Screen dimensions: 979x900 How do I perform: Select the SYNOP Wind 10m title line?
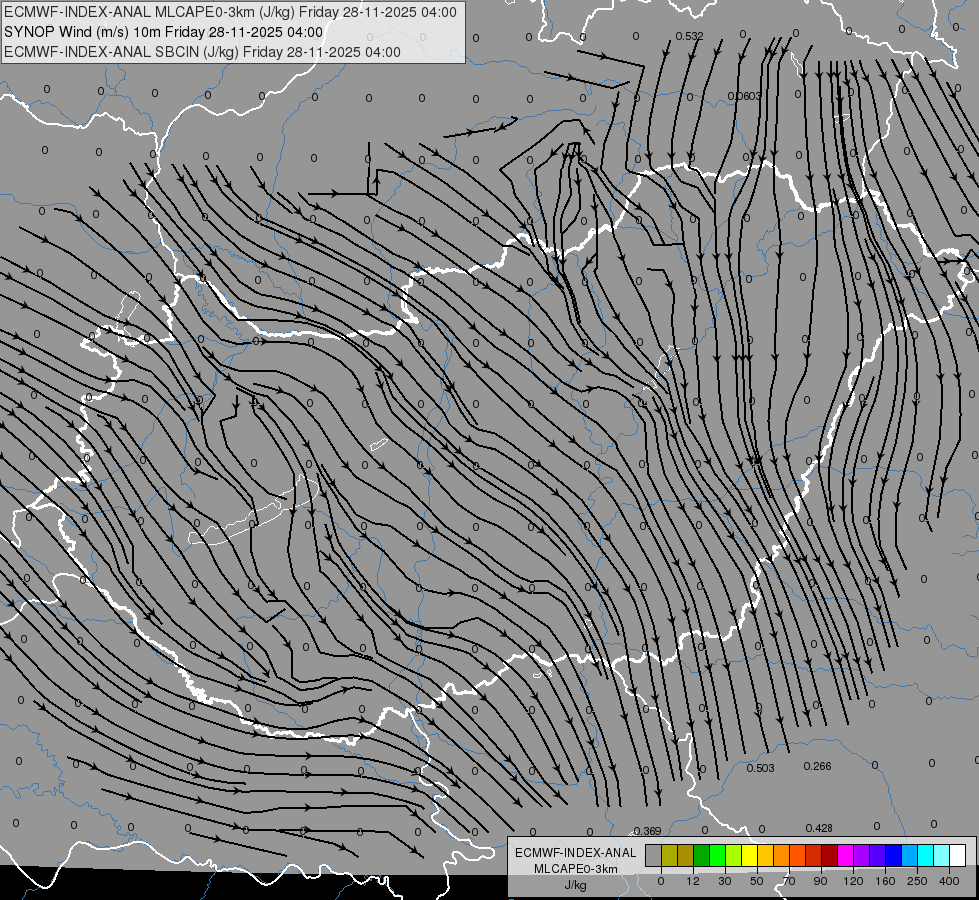164,32
